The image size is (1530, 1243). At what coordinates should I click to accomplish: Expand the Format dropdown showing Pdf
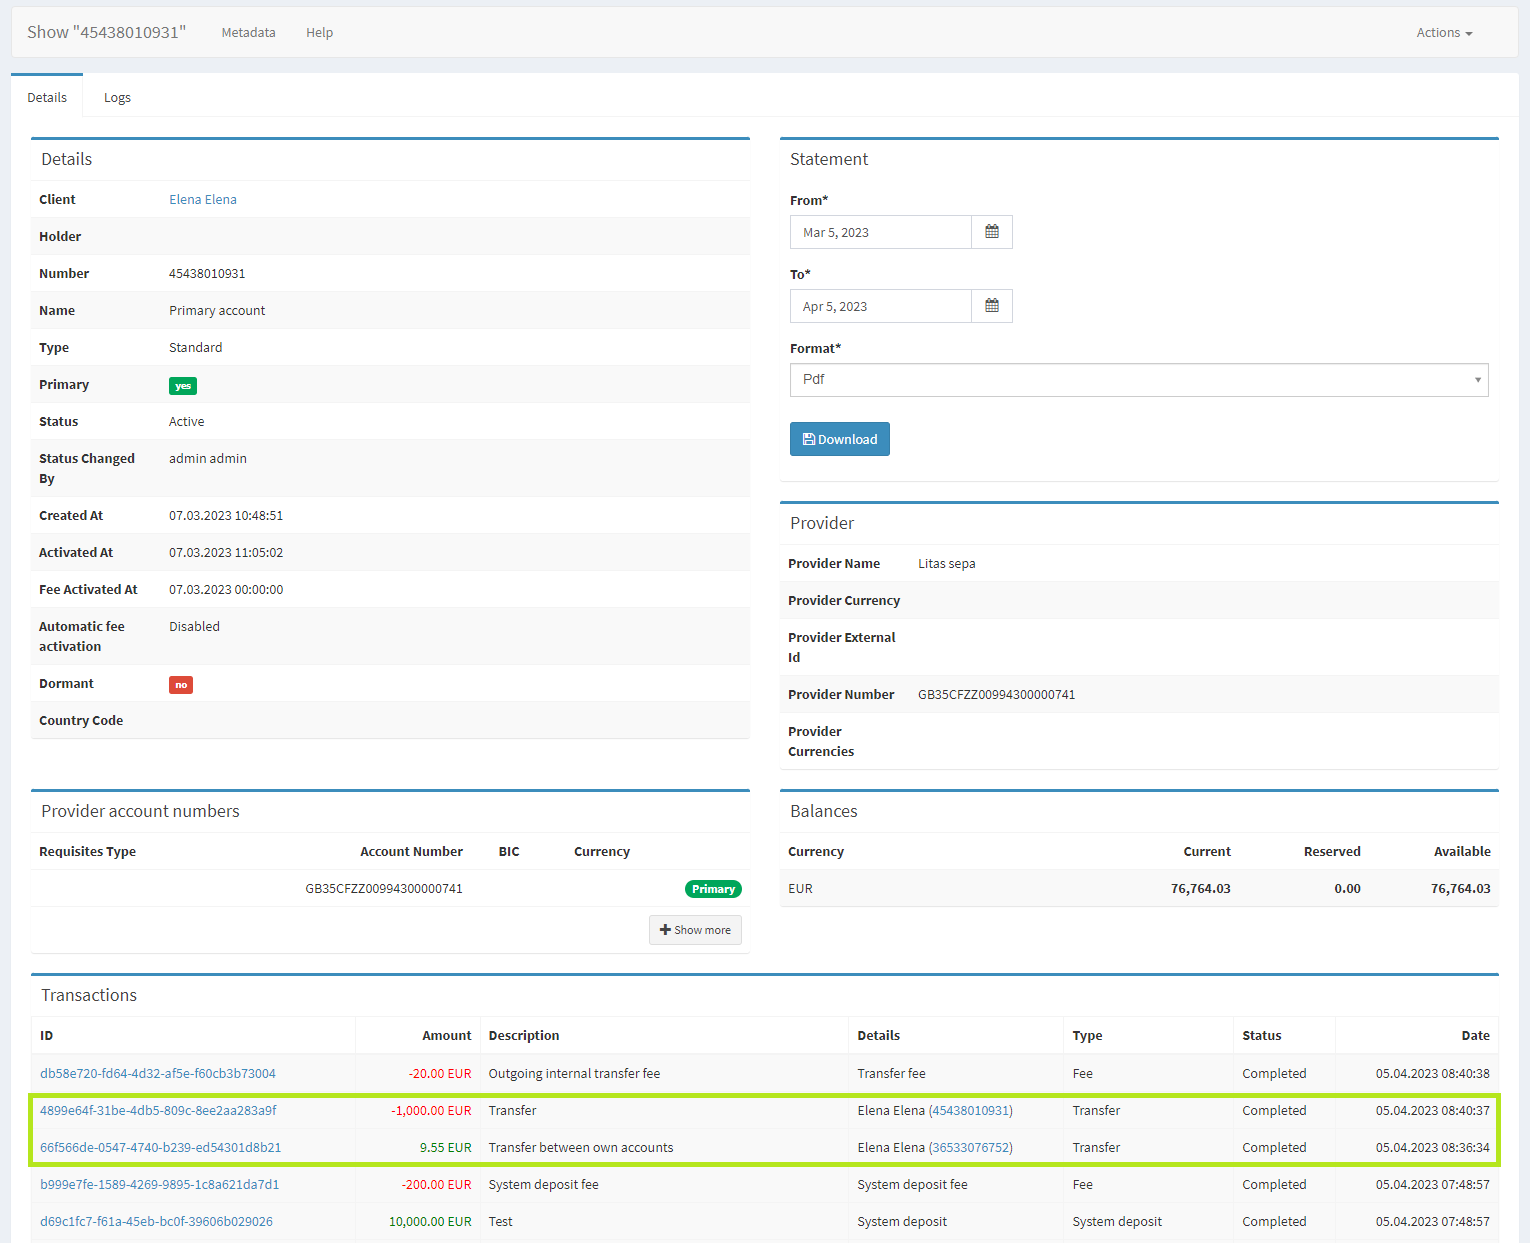tap(1138, 380)
